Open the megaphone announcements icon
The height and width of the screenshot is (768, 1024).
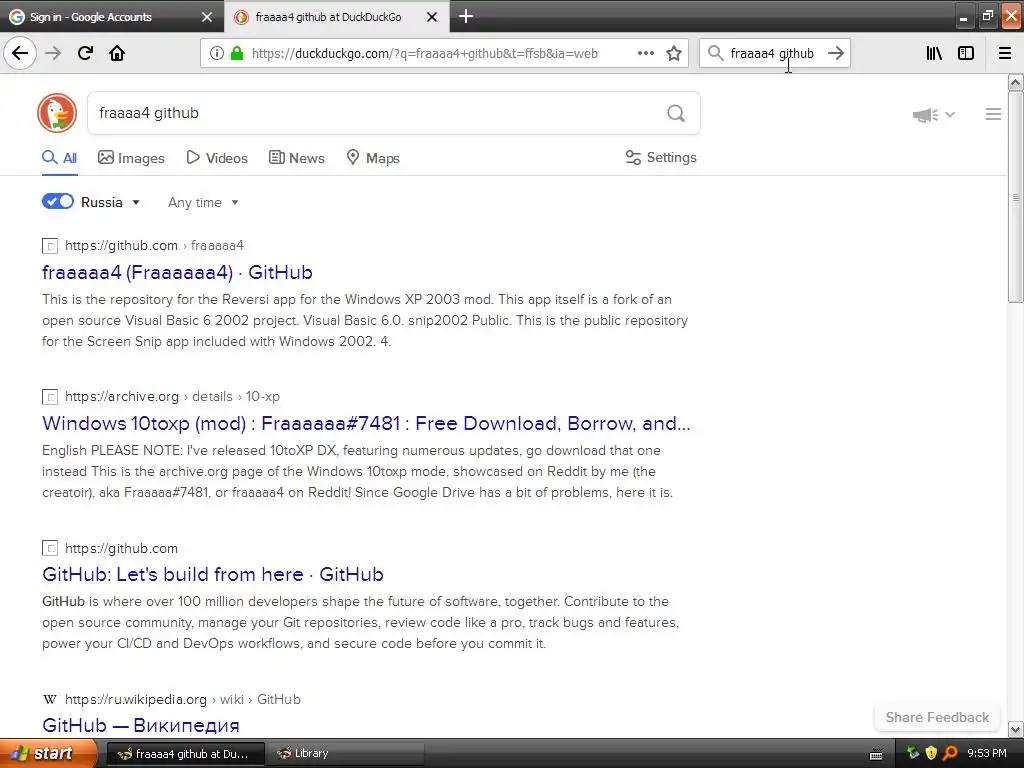(925, 115)
